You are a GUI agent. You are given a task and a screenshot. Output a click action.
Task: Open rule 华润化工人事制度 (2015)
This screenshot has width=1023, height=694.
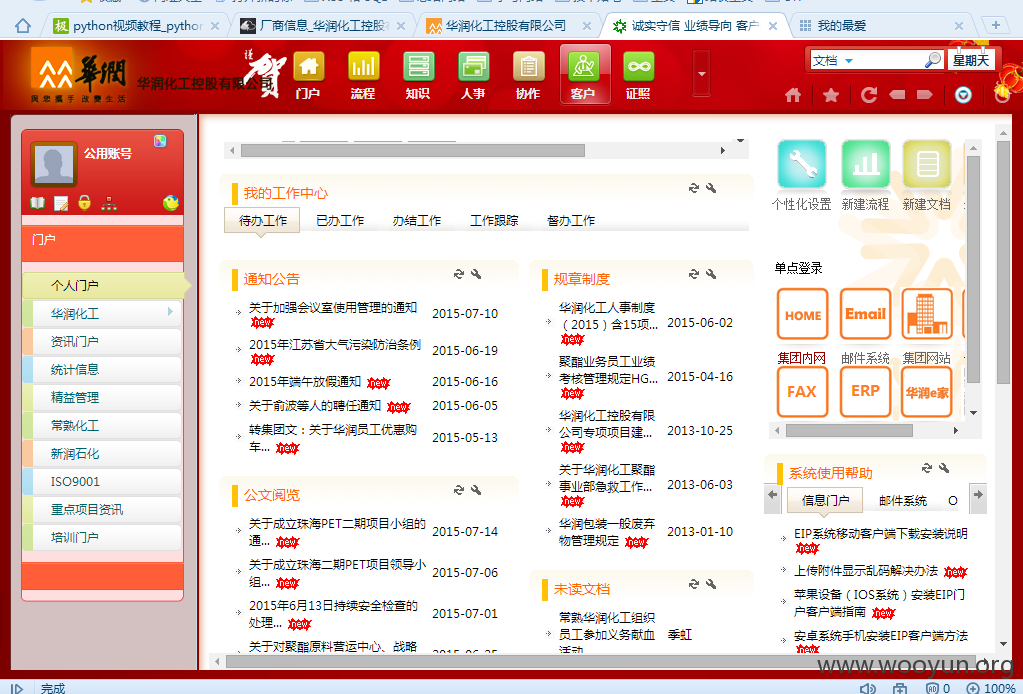tap(607, 316)
